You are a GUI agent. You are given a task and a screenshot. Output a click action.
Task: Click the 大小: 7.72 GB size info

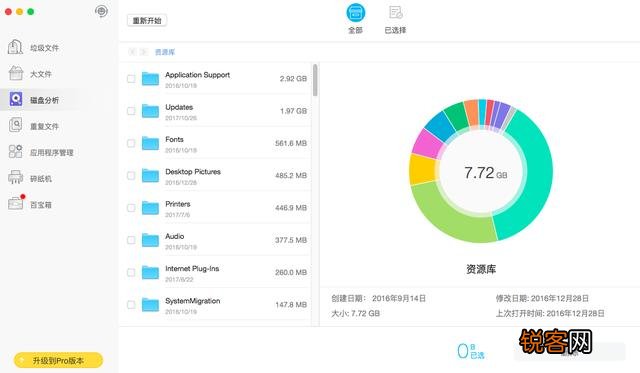pos(356,313)
